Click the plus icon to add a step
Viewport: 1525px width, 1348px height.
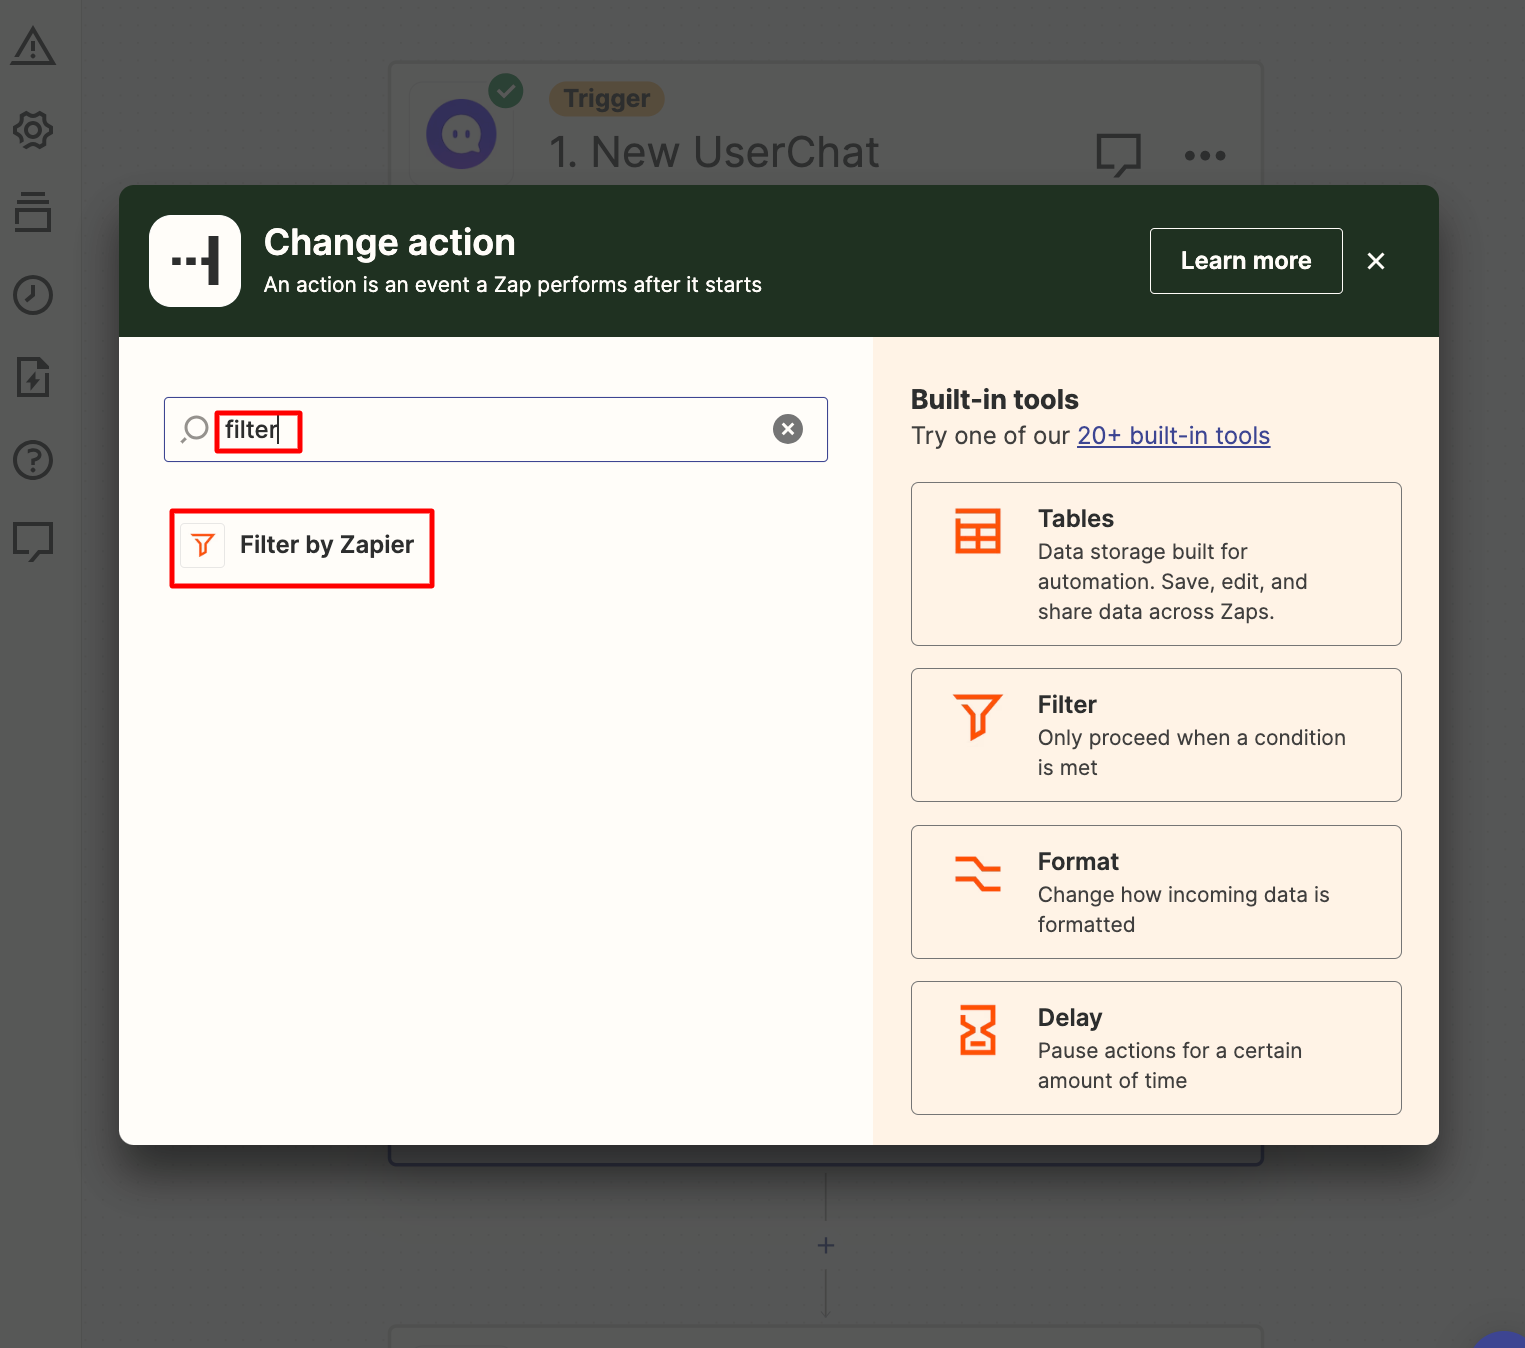tap(826, 1245)
